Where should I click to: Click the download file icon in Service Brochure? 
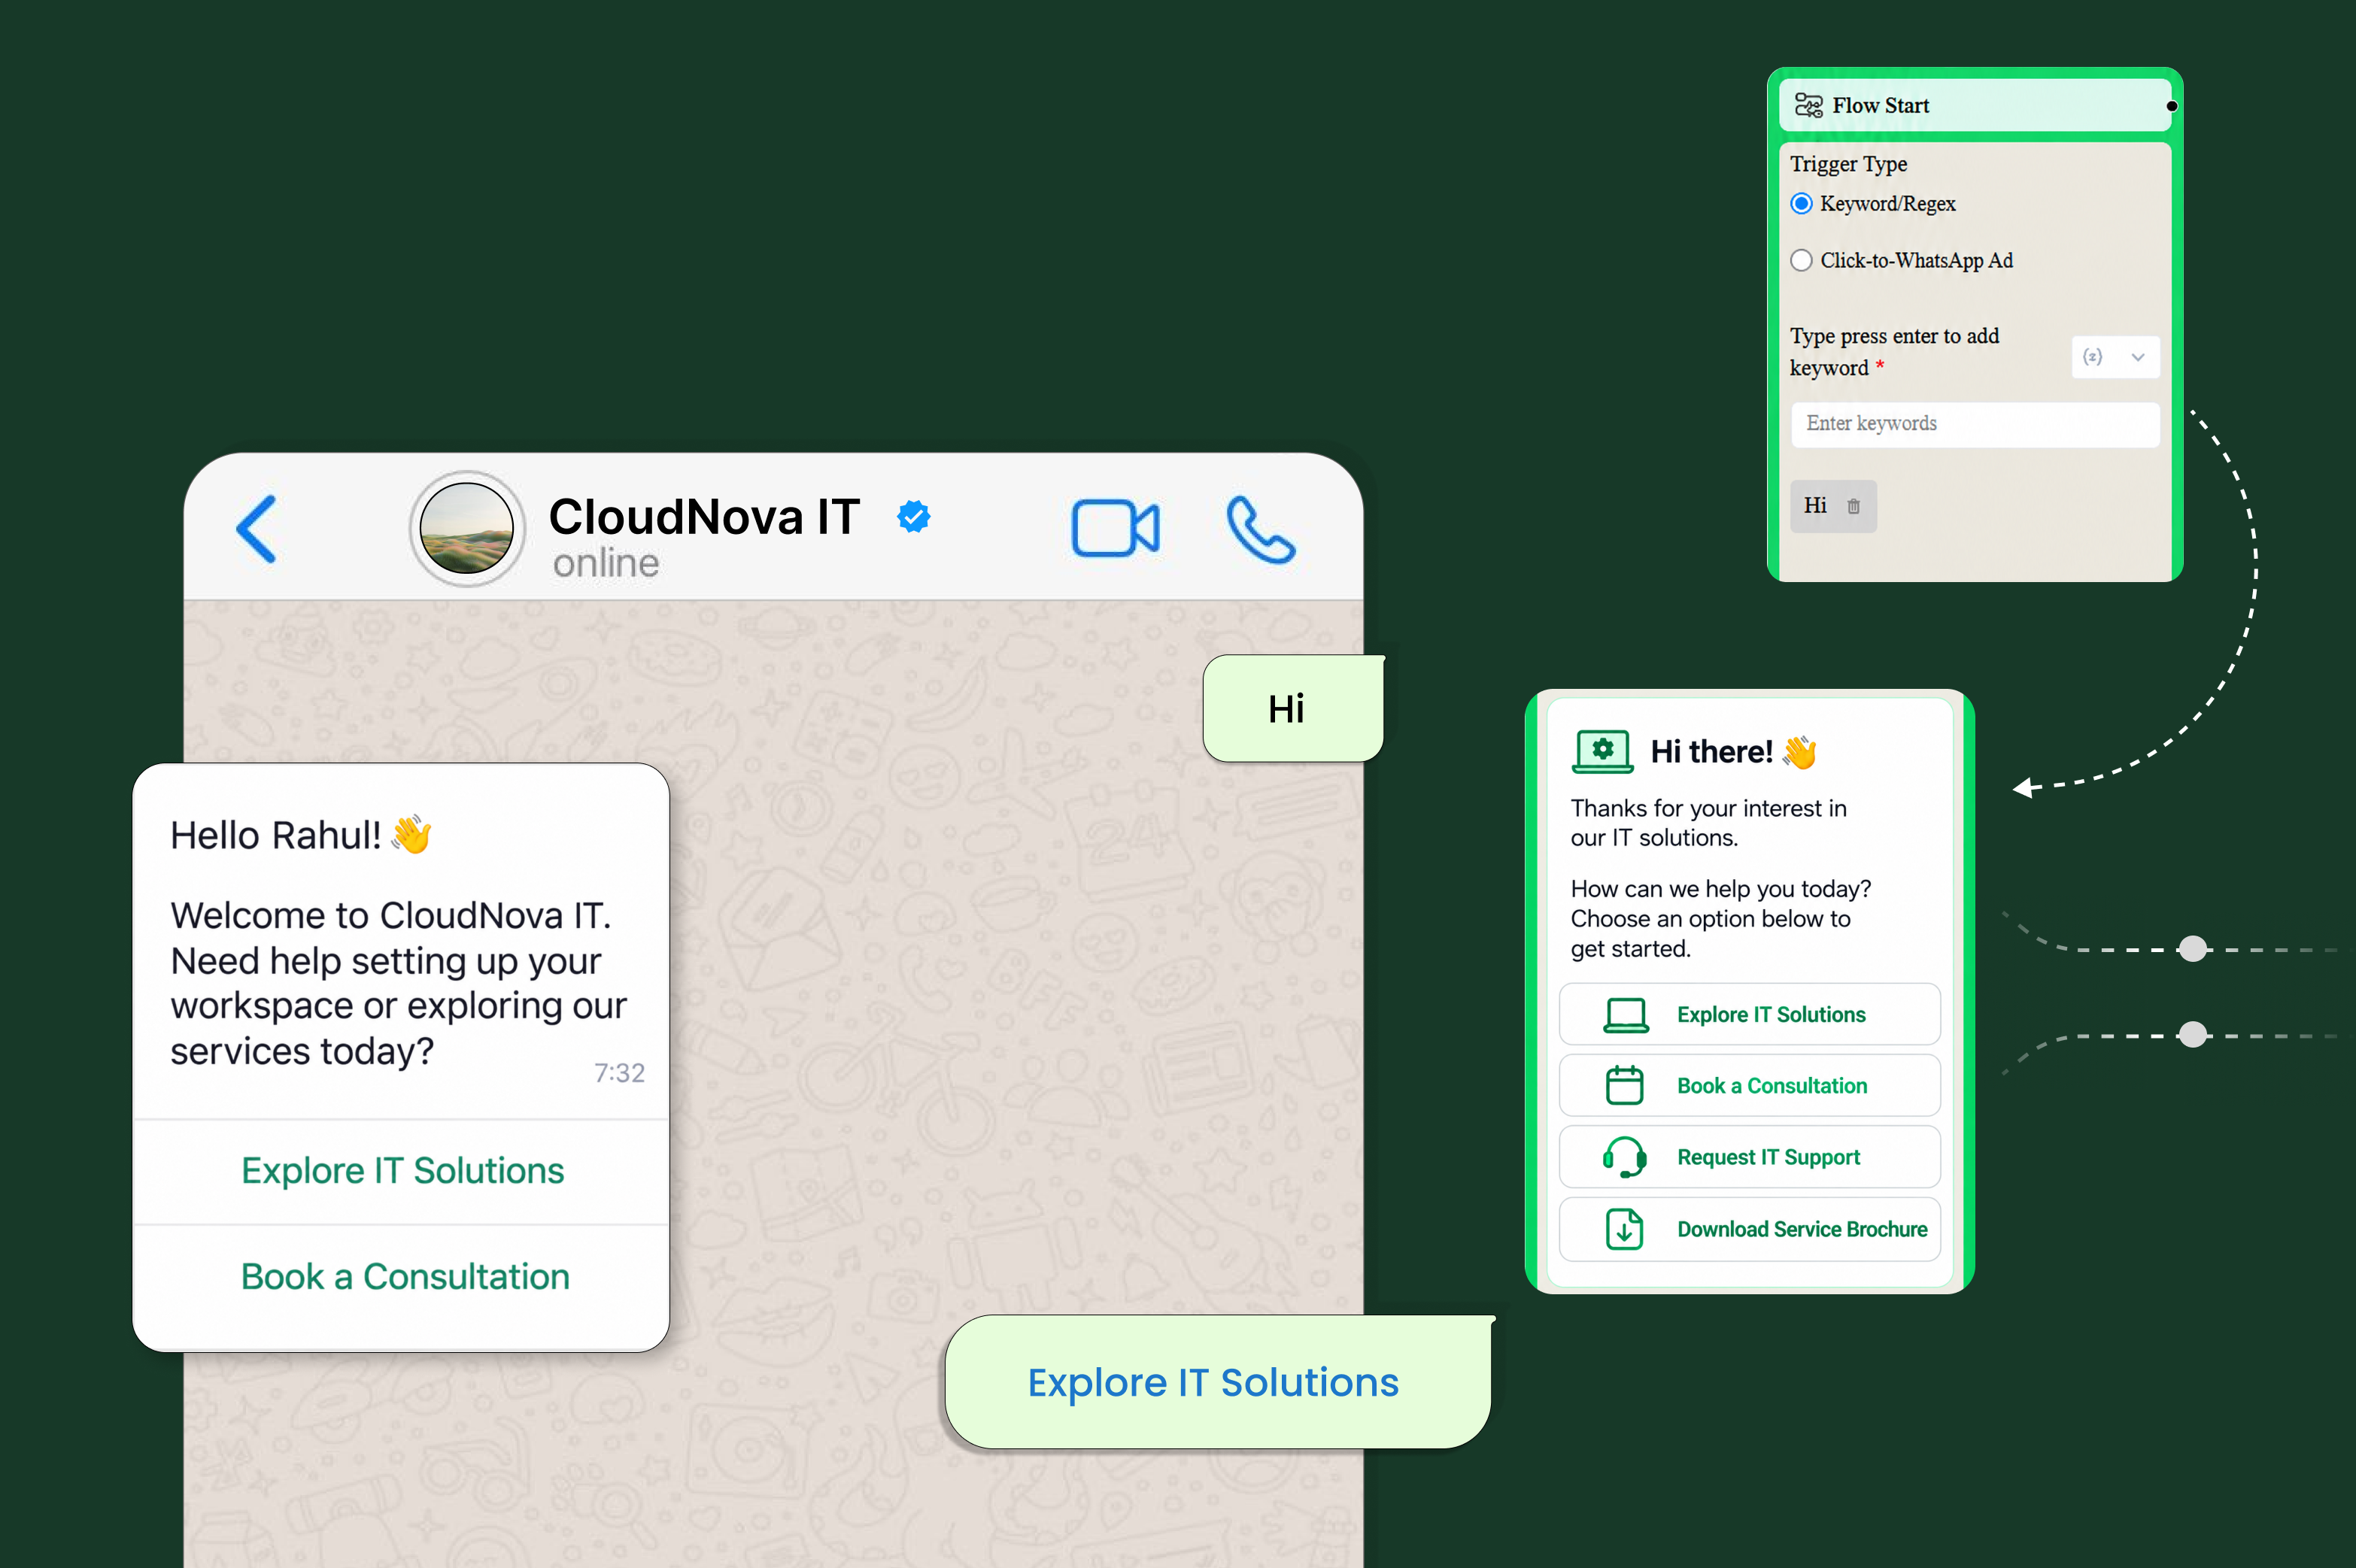click(1624, 1229)
